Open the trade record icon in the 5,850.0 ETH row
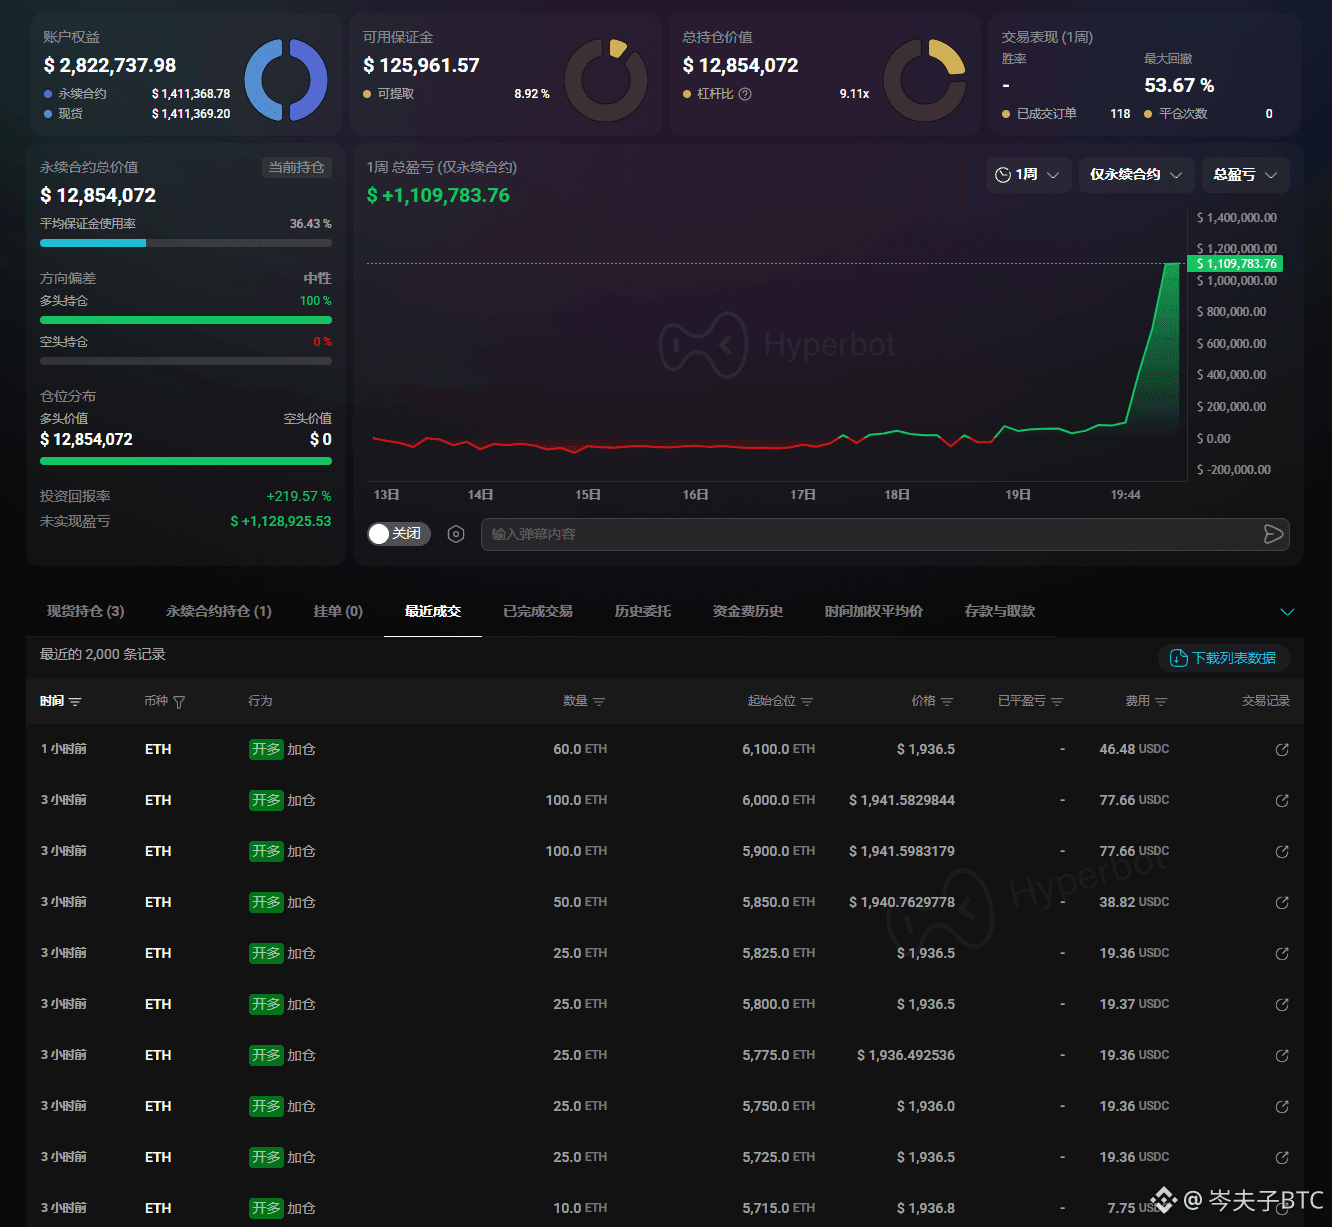The image size is (1332, 1227). (x=1282, y=903)
